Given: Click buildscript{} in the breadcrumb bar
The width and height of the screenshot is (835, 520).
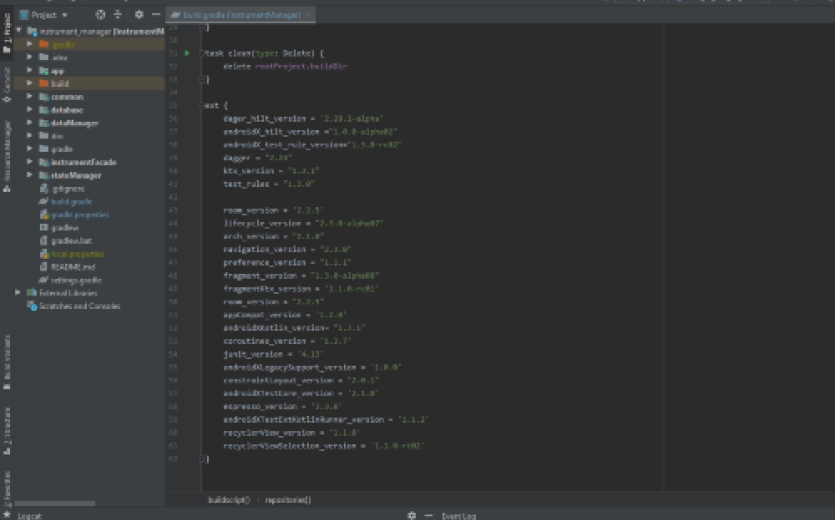Looking at the screenshot, I should 229,499.
